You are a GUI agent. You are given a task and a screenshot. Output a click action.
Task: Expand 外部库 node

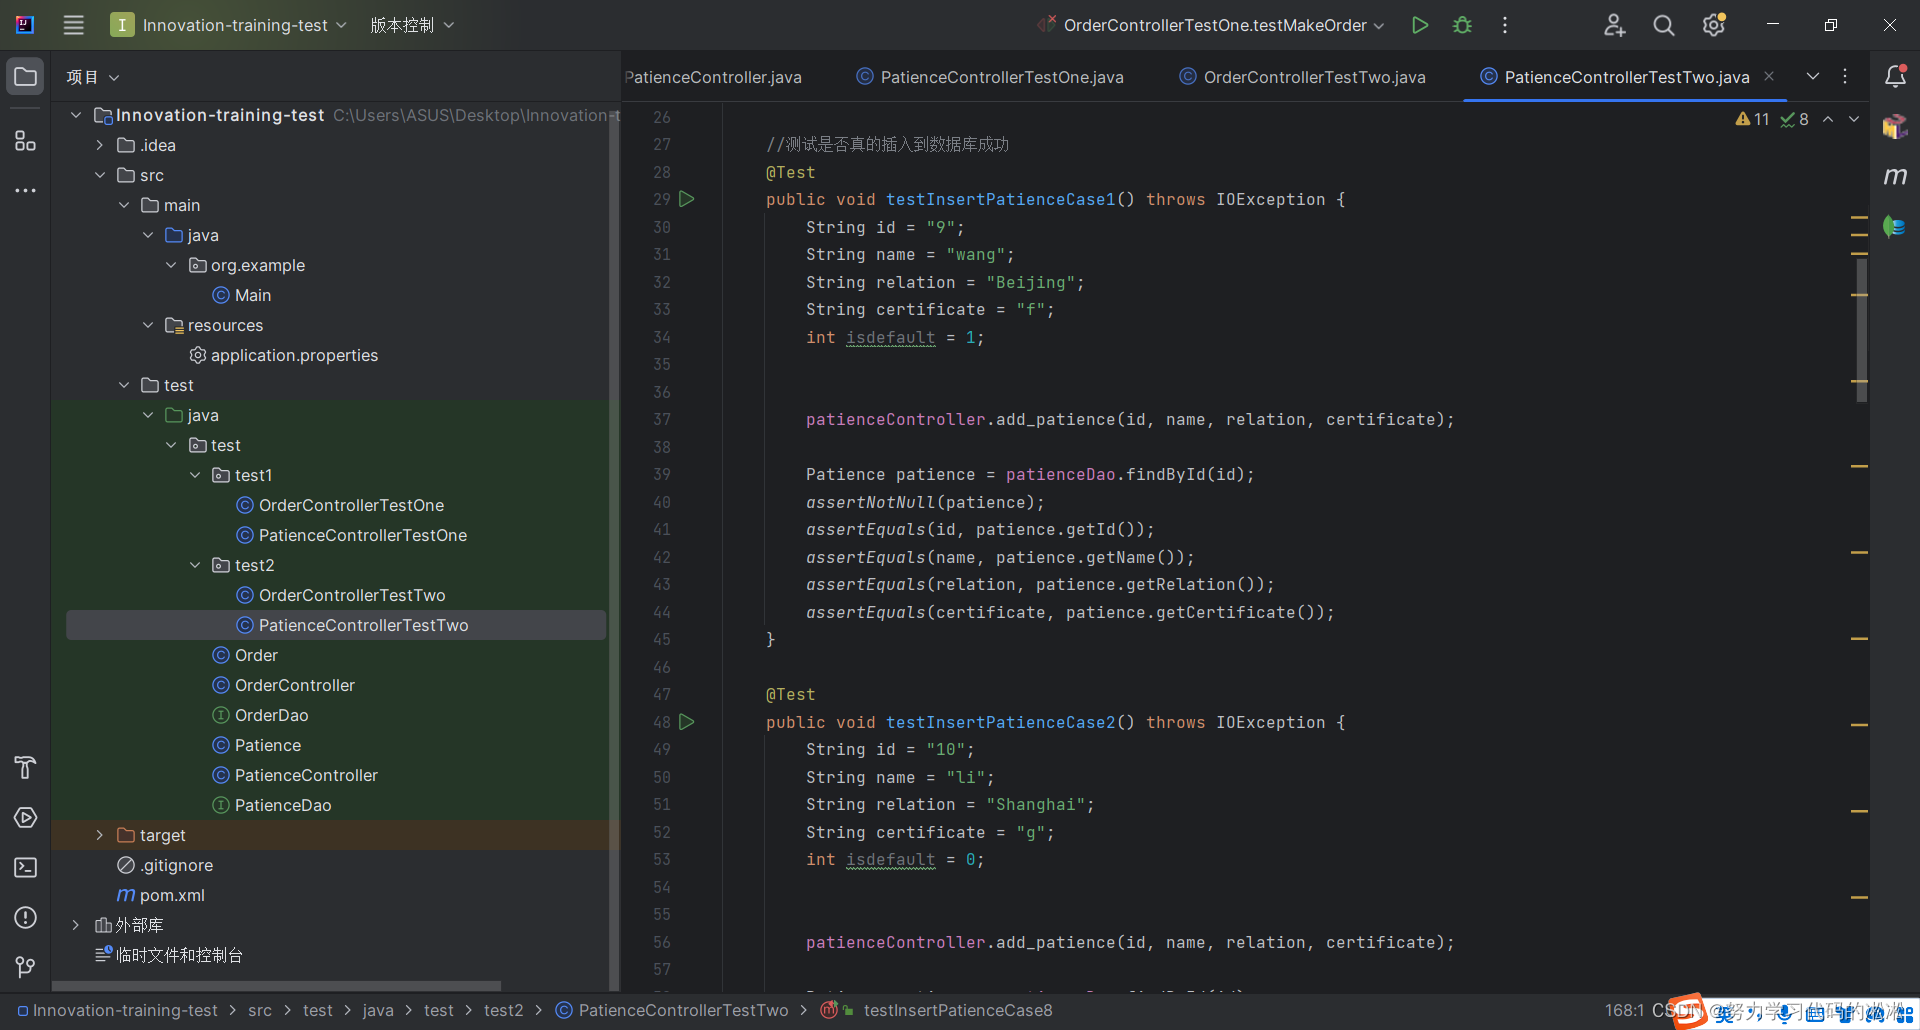click(x=76, y=925)
